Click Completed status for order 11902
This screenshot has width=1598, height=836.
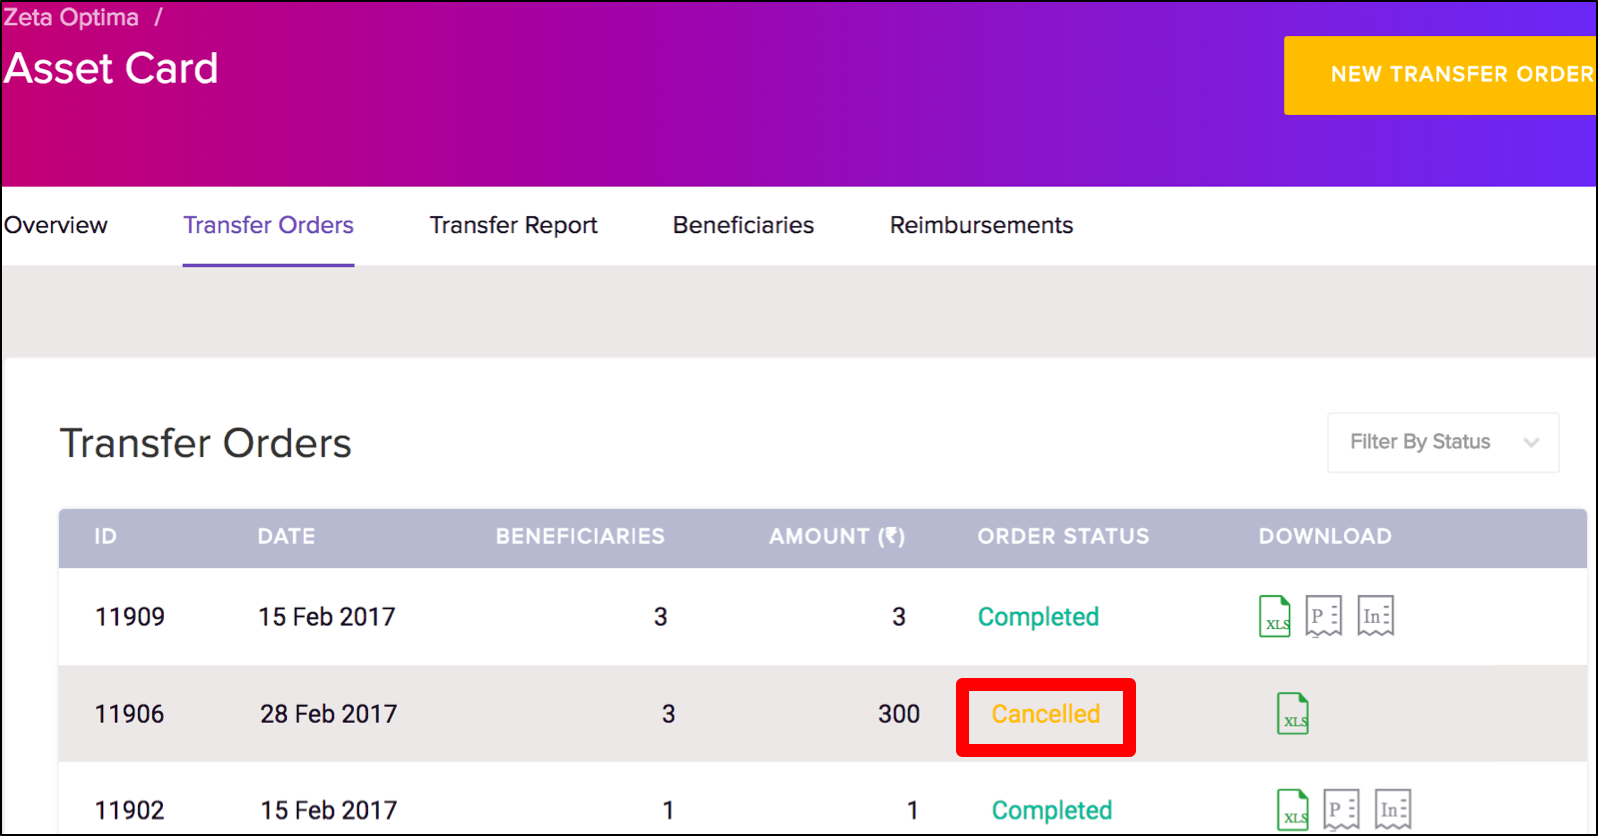(x=1051, y=810)
